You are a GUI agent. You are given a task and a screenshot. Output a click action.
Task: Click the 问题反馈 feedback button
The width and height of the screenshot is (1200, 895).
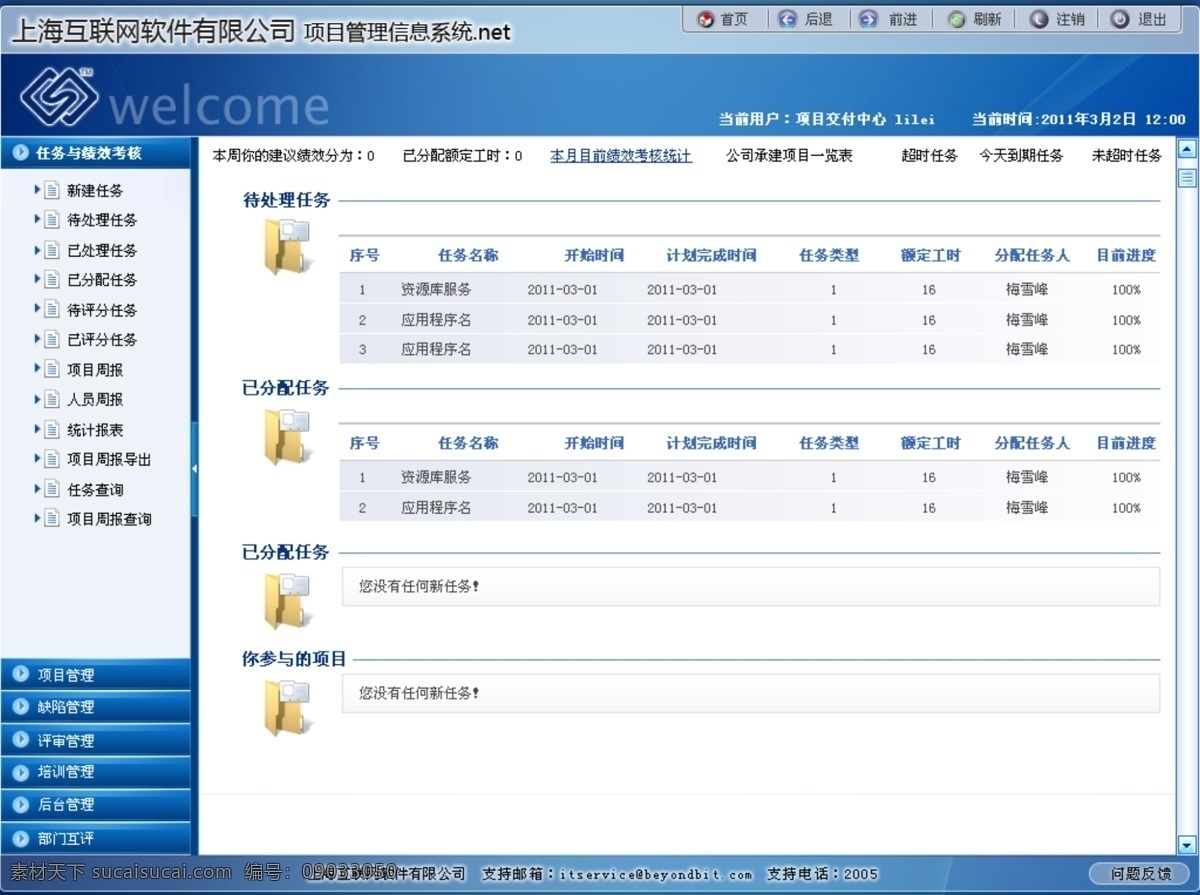1141,873
